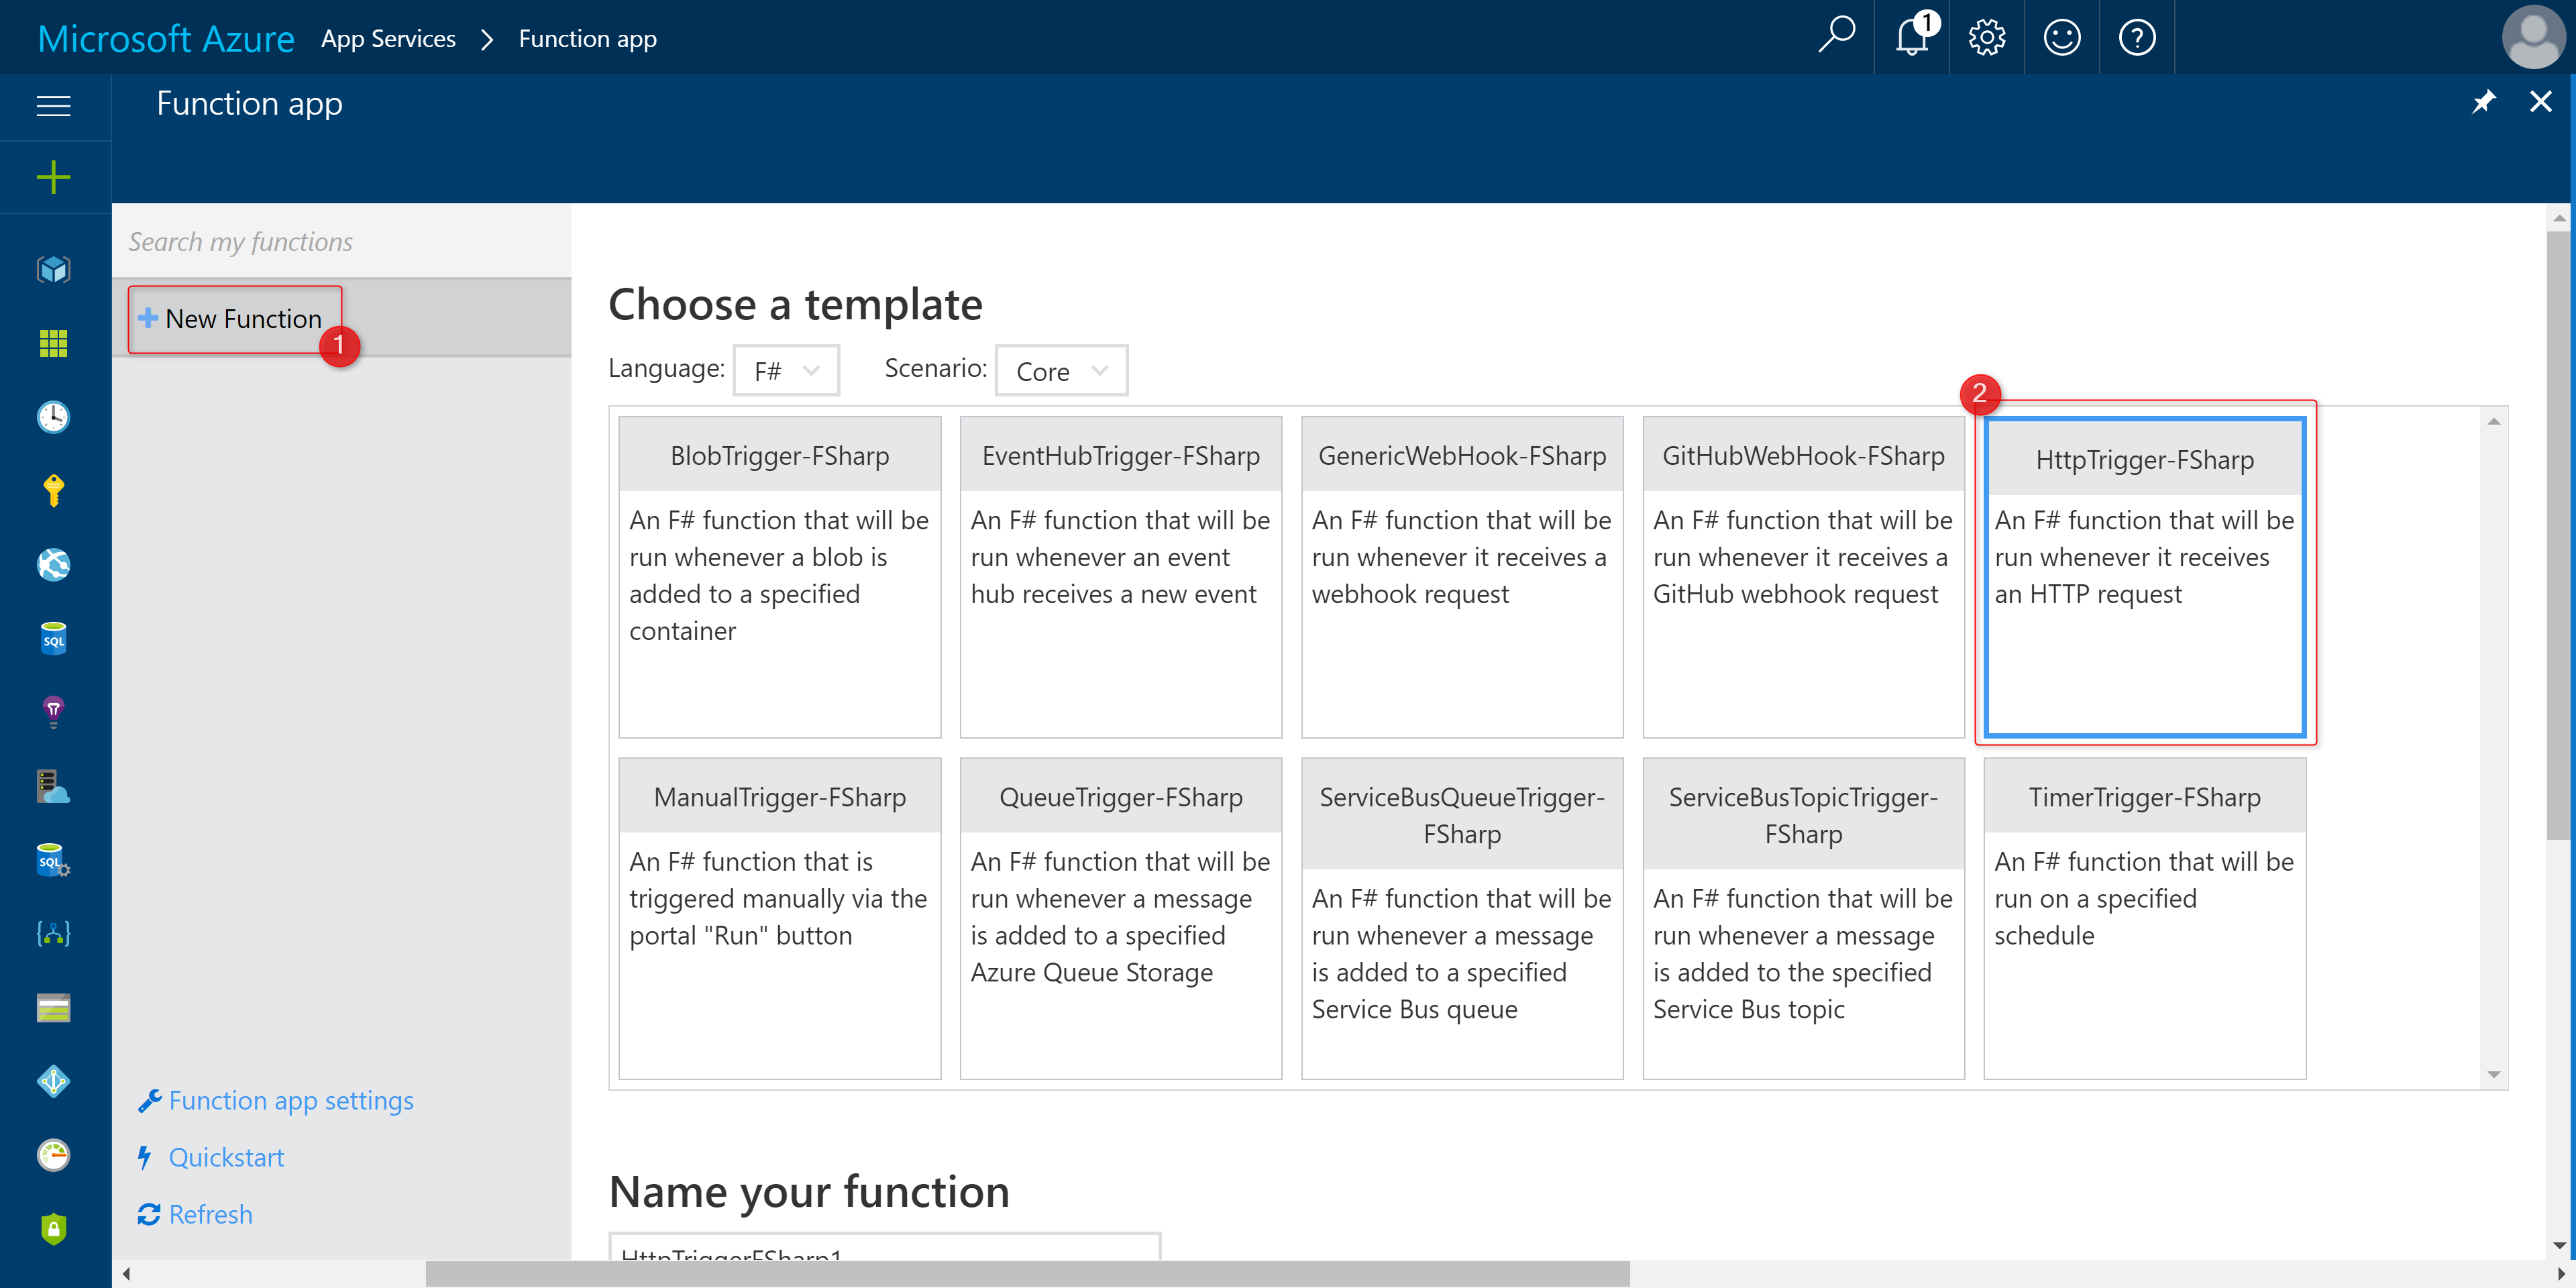The image size is (2576, 1288).
Task: Pin the Function app blade
Action: 2483,102
